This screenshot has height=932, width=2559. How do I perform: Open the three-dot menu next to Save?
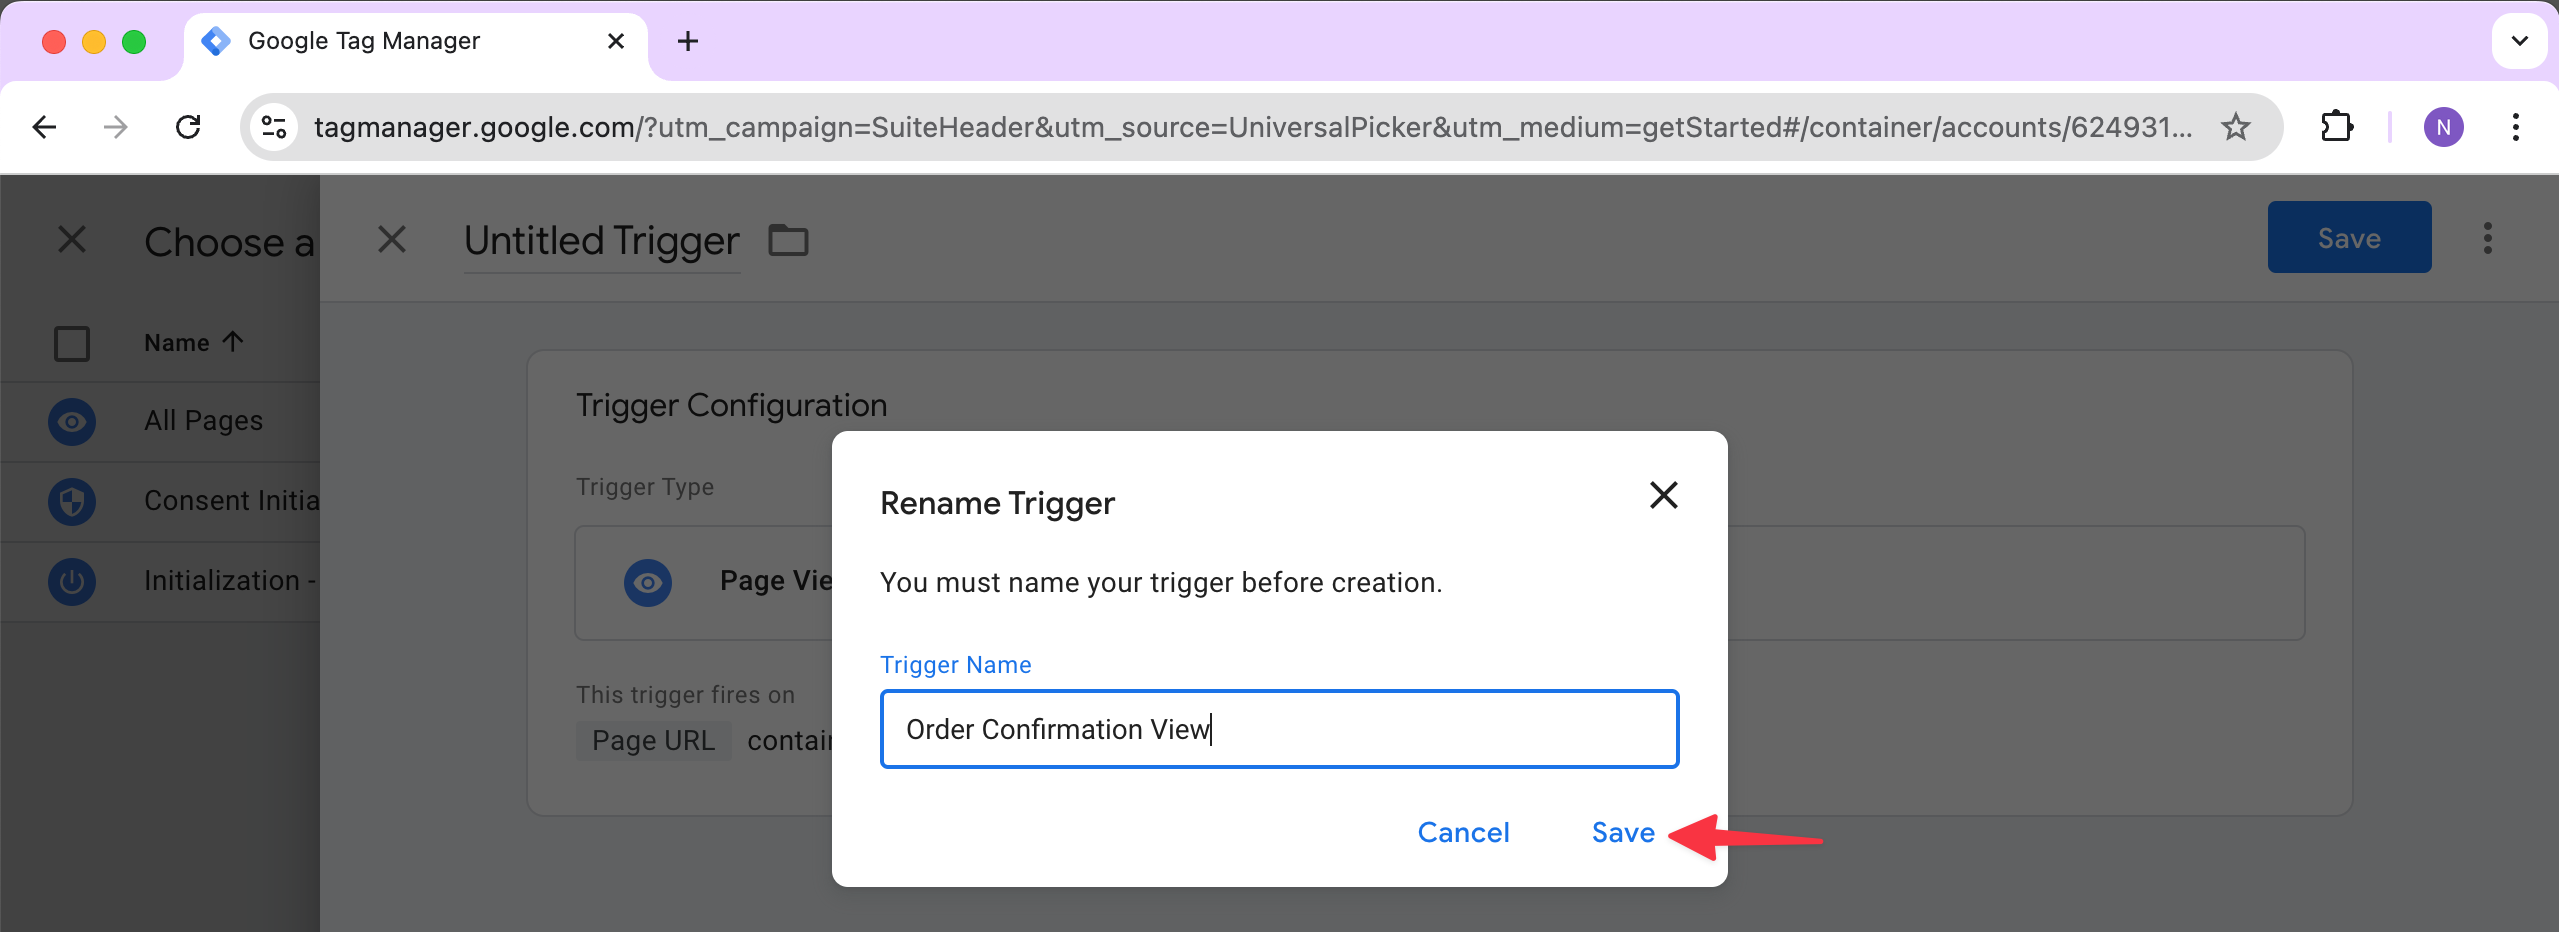click(x=2487, y=238)
